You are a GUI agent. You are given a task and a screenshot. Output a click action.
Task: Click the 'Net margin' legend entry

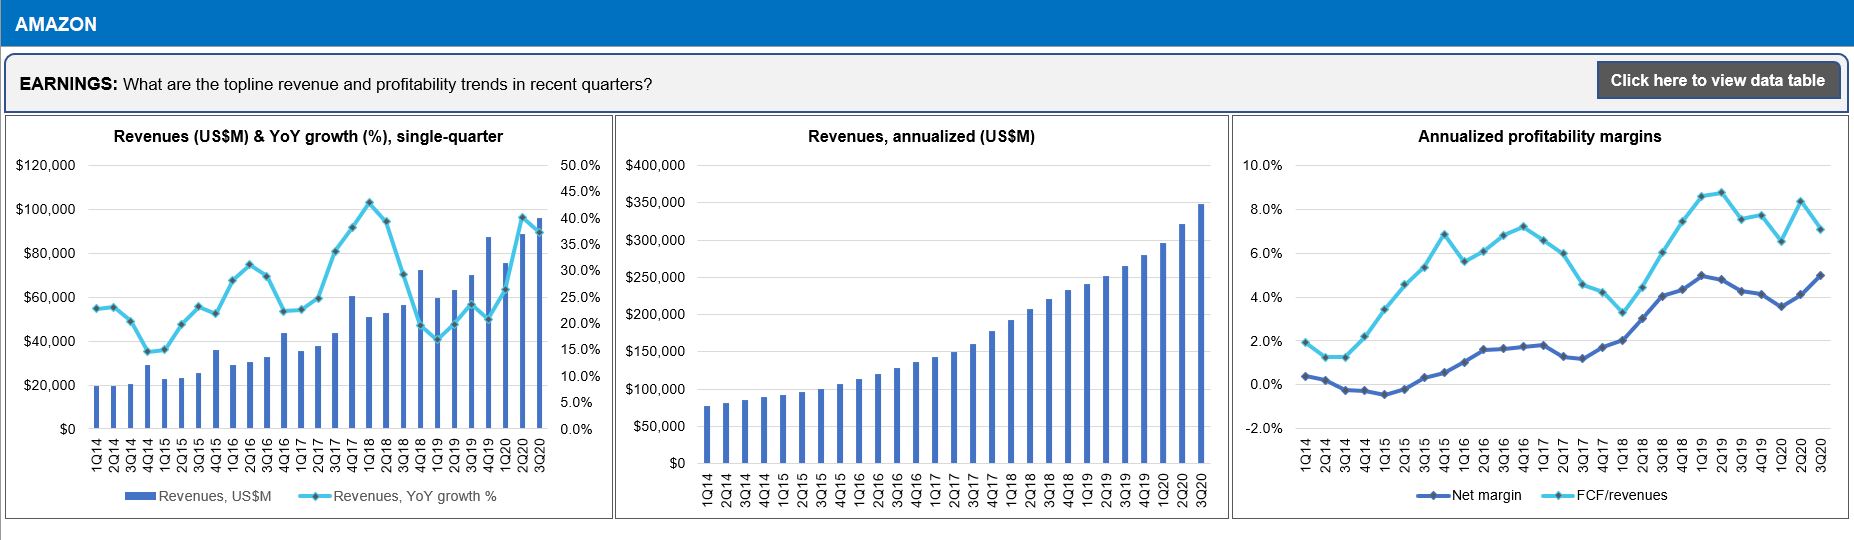coord(1469,495)
